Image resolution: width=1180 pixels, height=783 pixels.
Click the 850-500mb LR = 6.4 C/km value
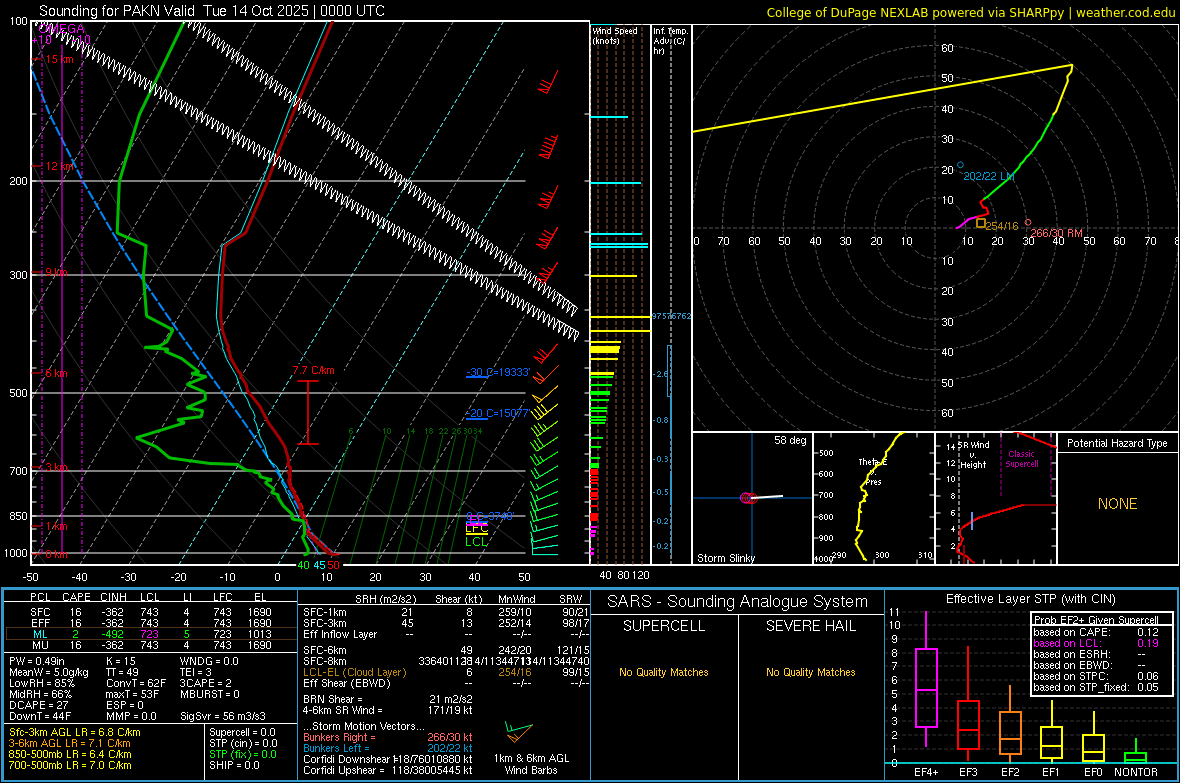(x=70, y=754)
